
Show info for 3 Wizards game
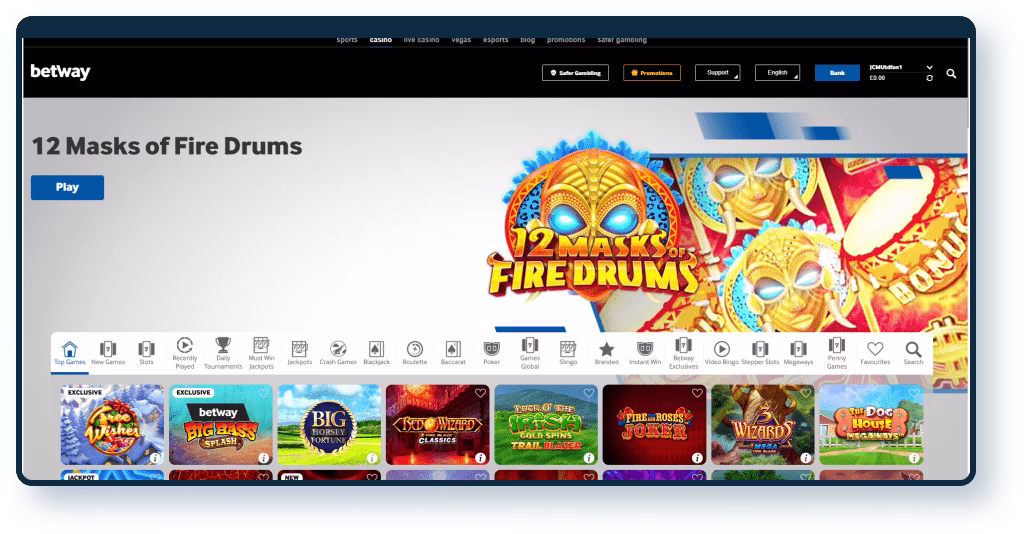point(805,458)
